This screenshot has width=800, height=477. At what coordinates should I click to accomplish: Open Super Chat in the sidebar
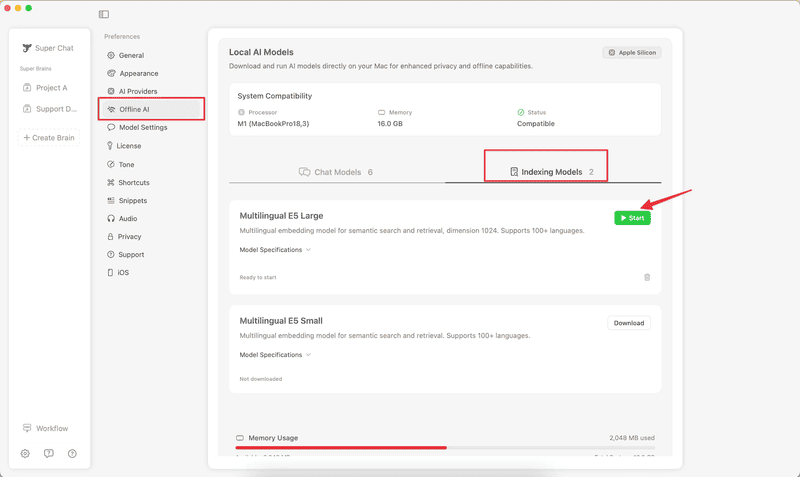tap(48, 48)
